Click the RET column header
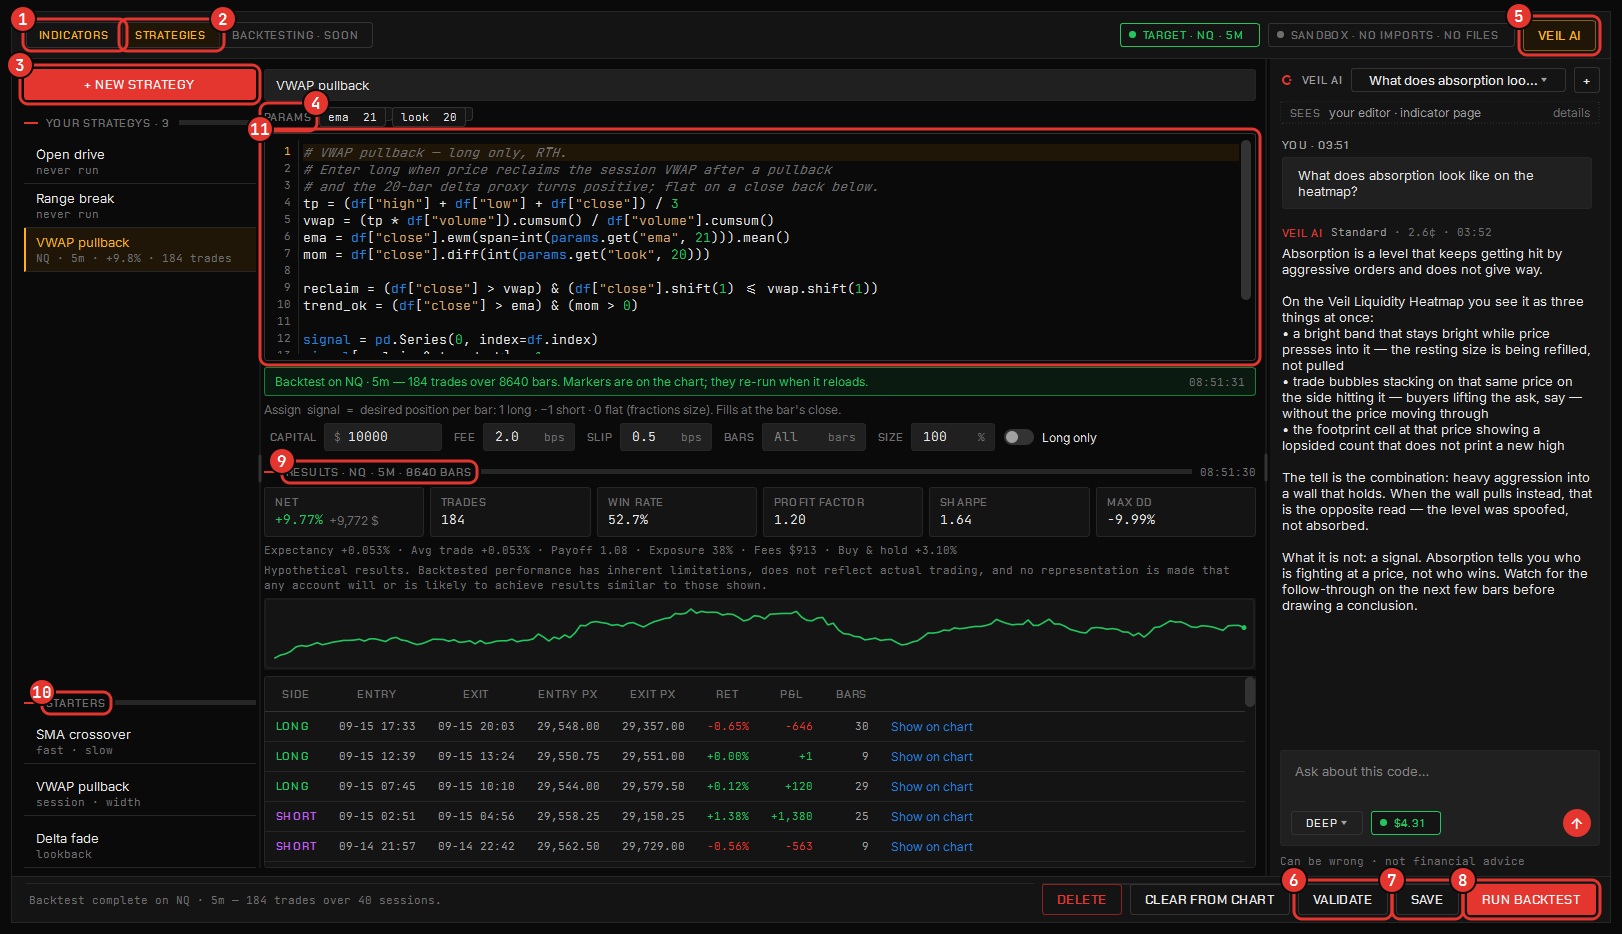 tap(727, 694)
